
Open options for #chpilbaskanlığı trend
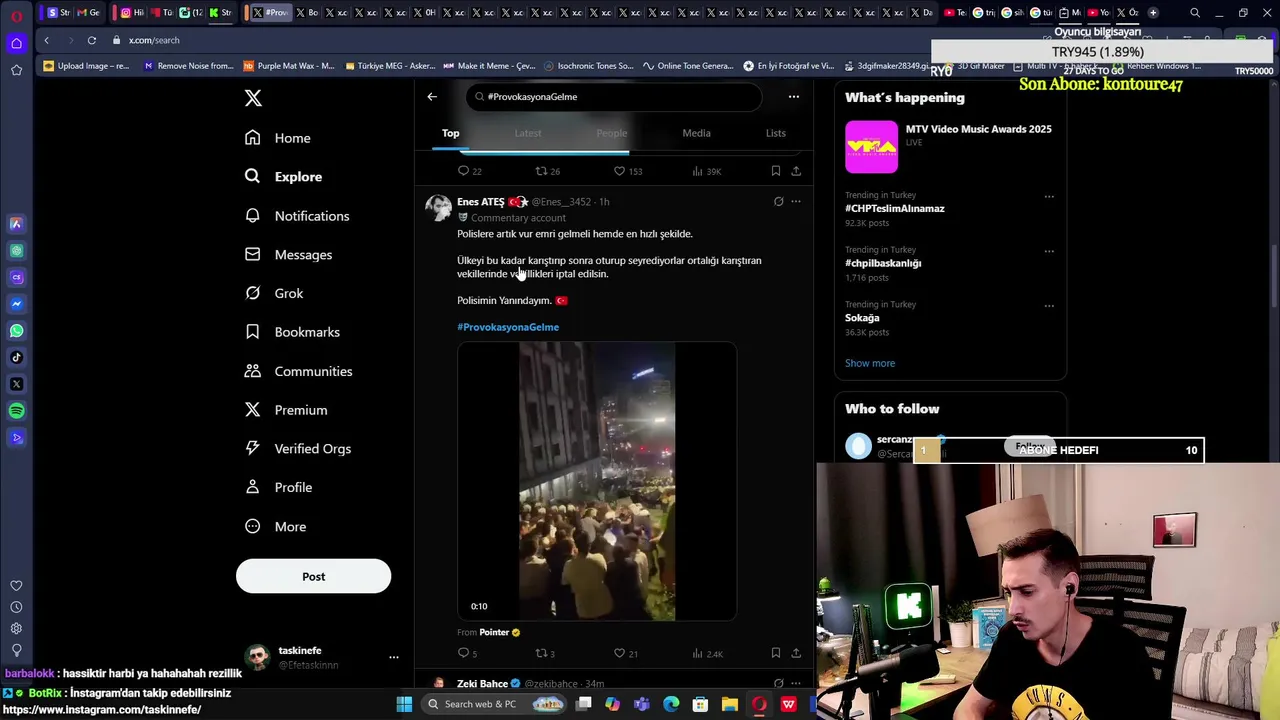(1049, 251)
